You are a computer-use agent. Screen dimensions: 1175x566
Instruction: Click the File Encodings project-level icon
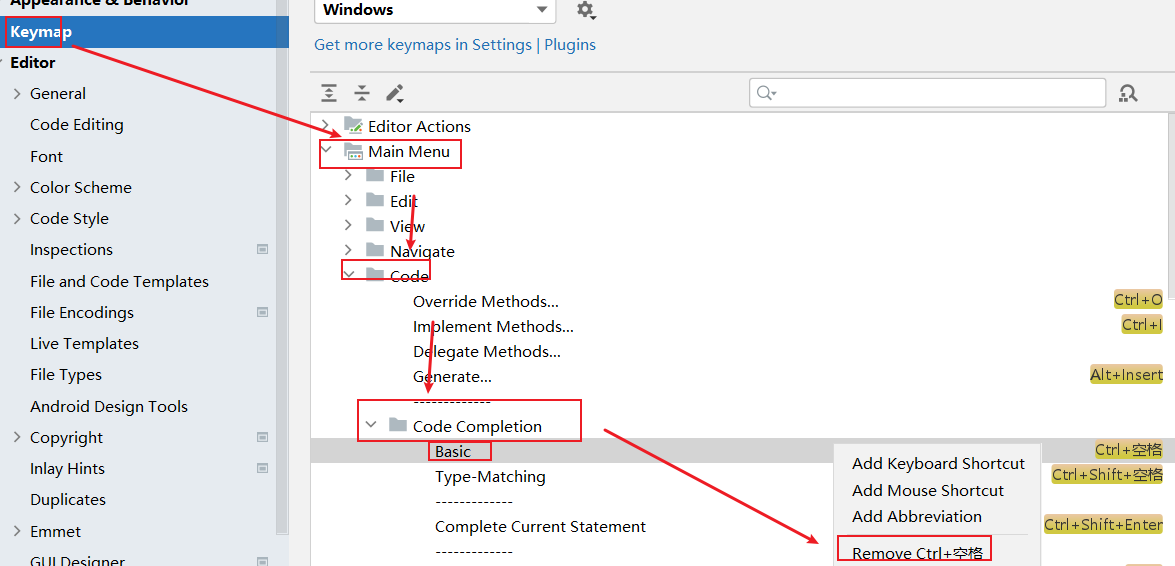tap(263, 312)
